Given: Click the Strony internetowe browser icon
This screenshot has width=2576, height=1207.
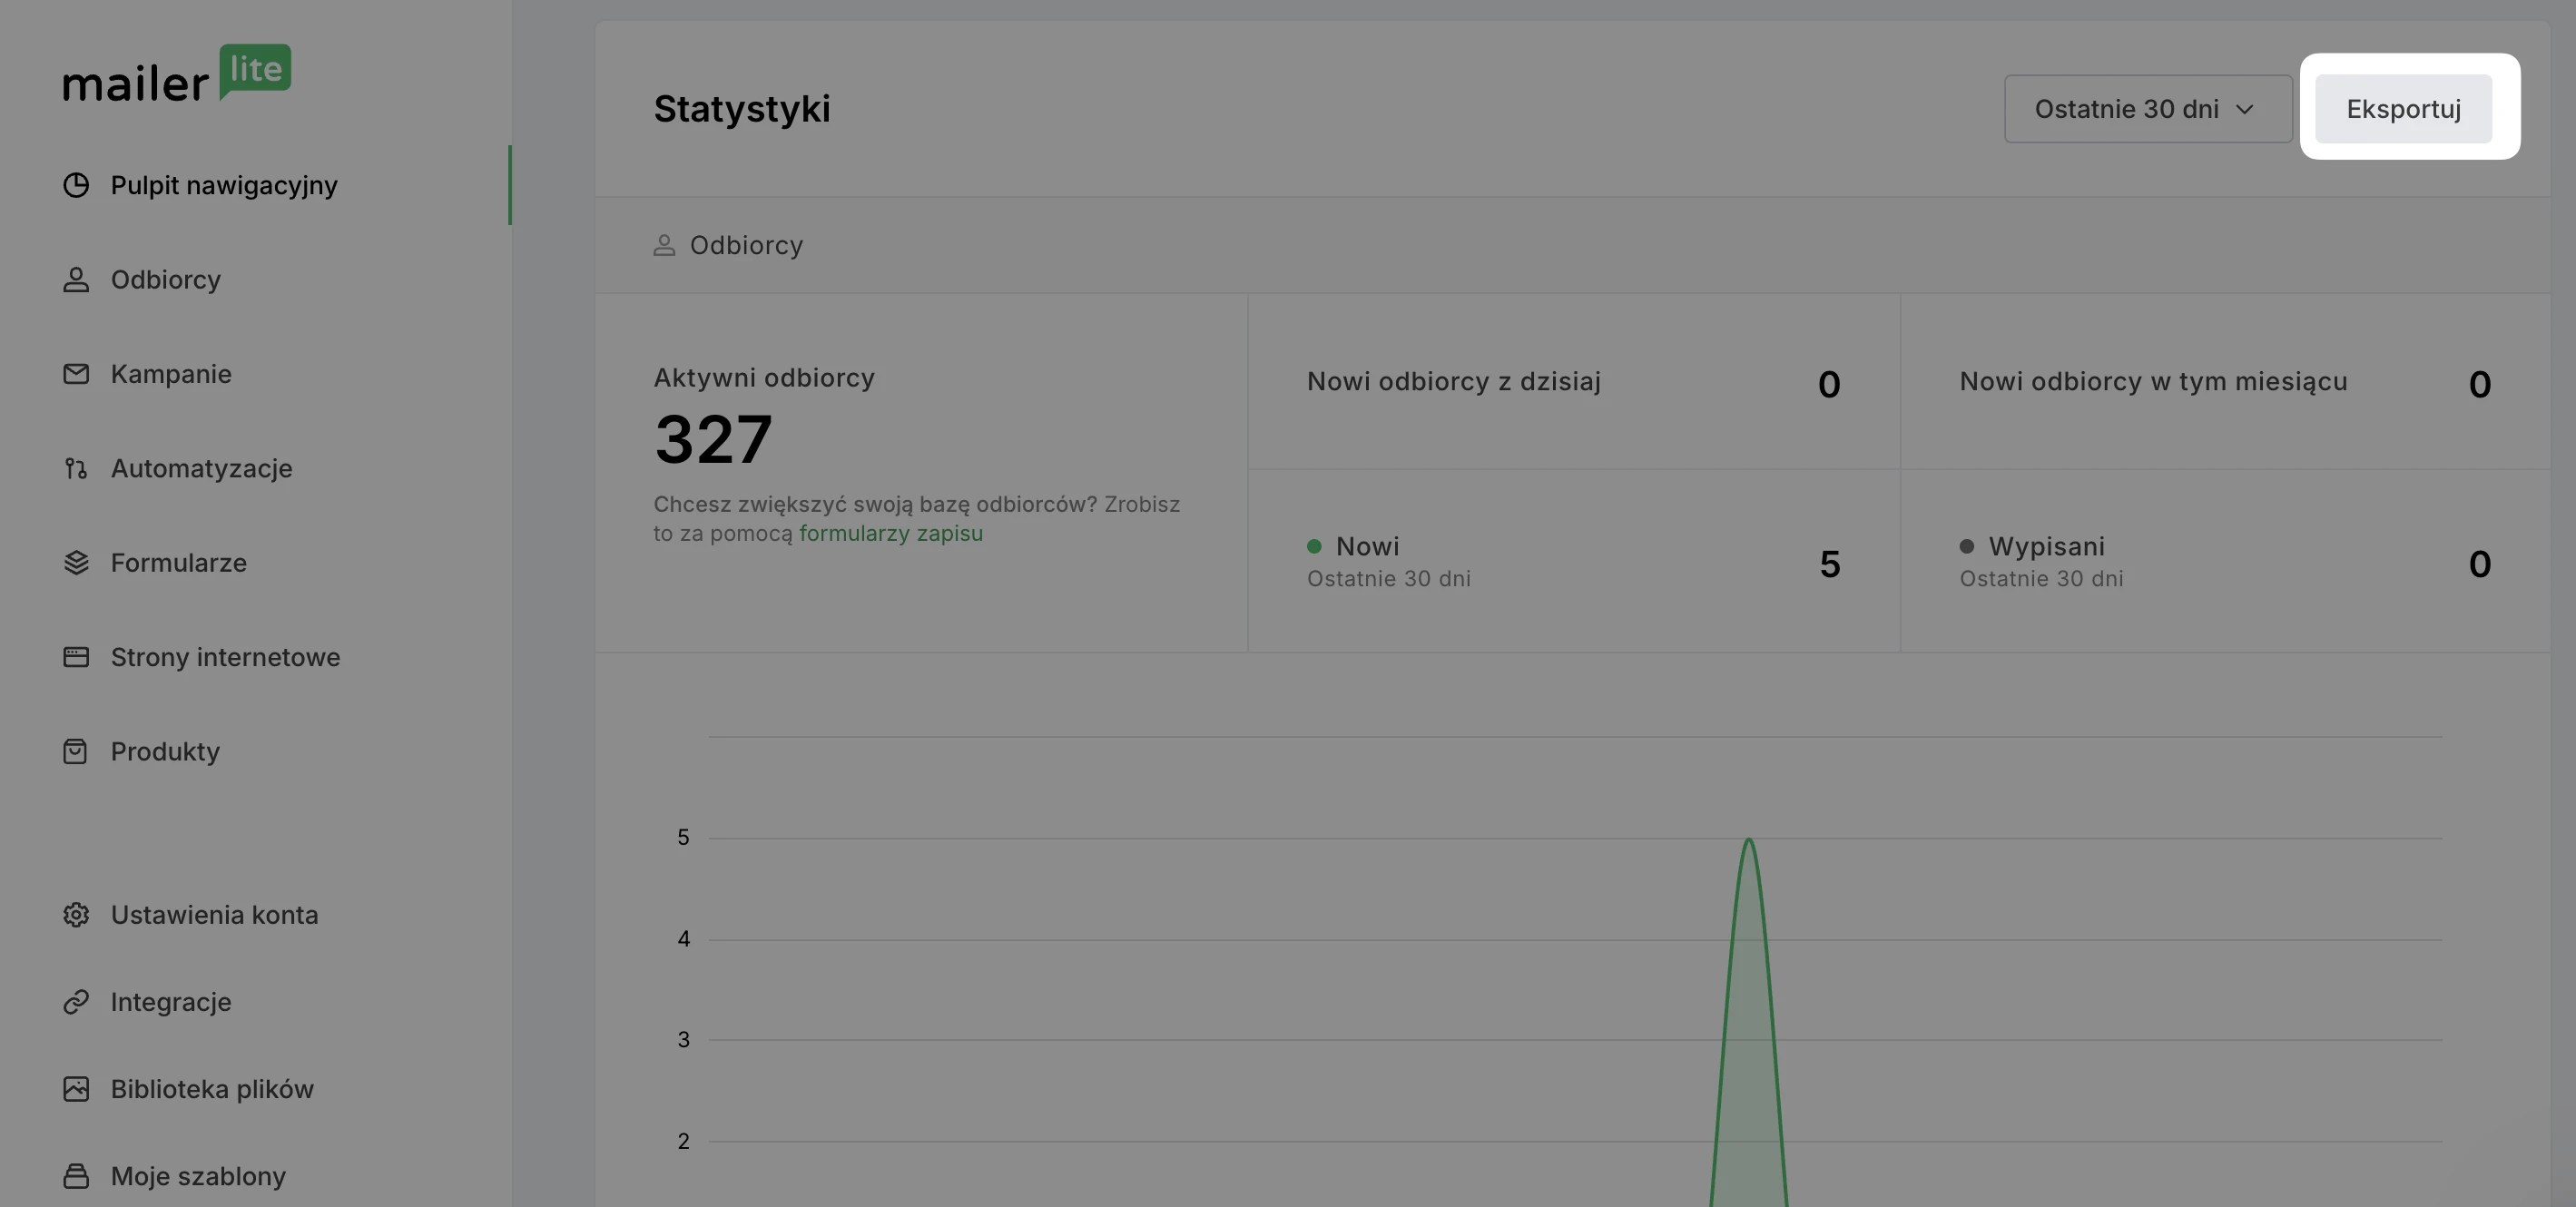Looking at the screenshot, I should (76, 657).
